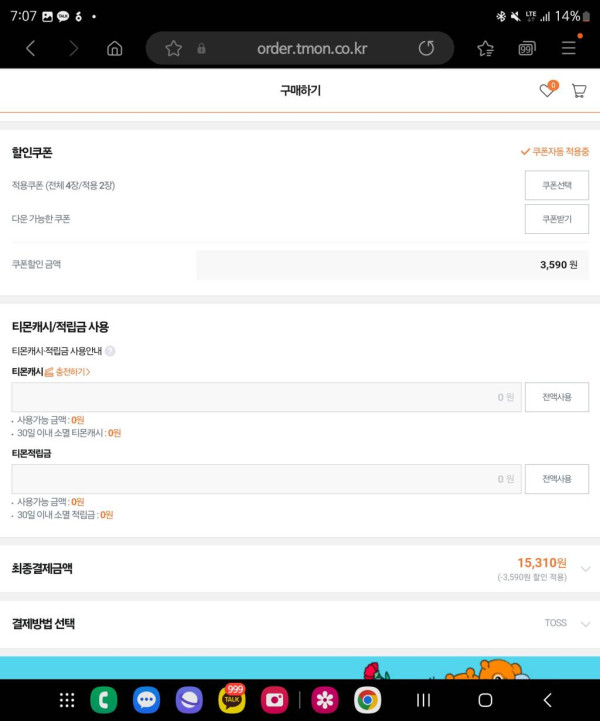Click the 충전하기 link

[71, 372]
